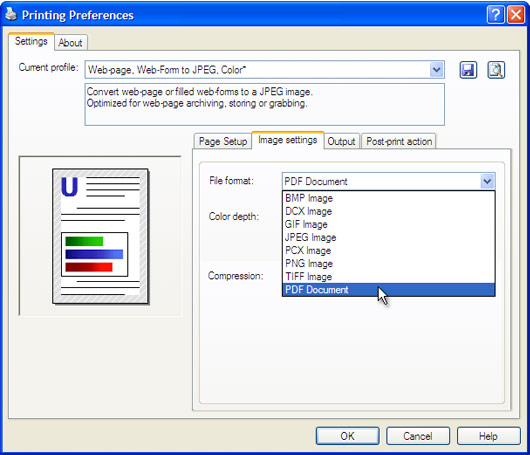Choose BMP Image from the format list
This screenshot has height=455, width=530.
point(388,198)
